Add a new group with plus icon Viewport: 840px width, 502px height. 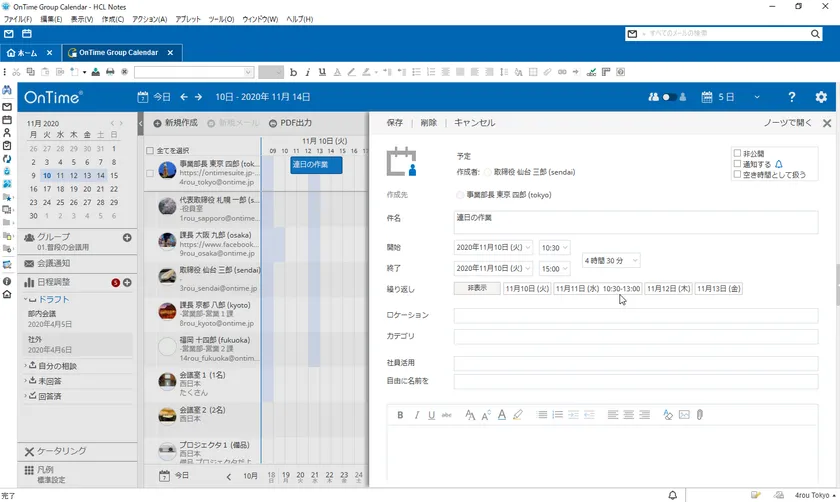[x=127, y=237]
